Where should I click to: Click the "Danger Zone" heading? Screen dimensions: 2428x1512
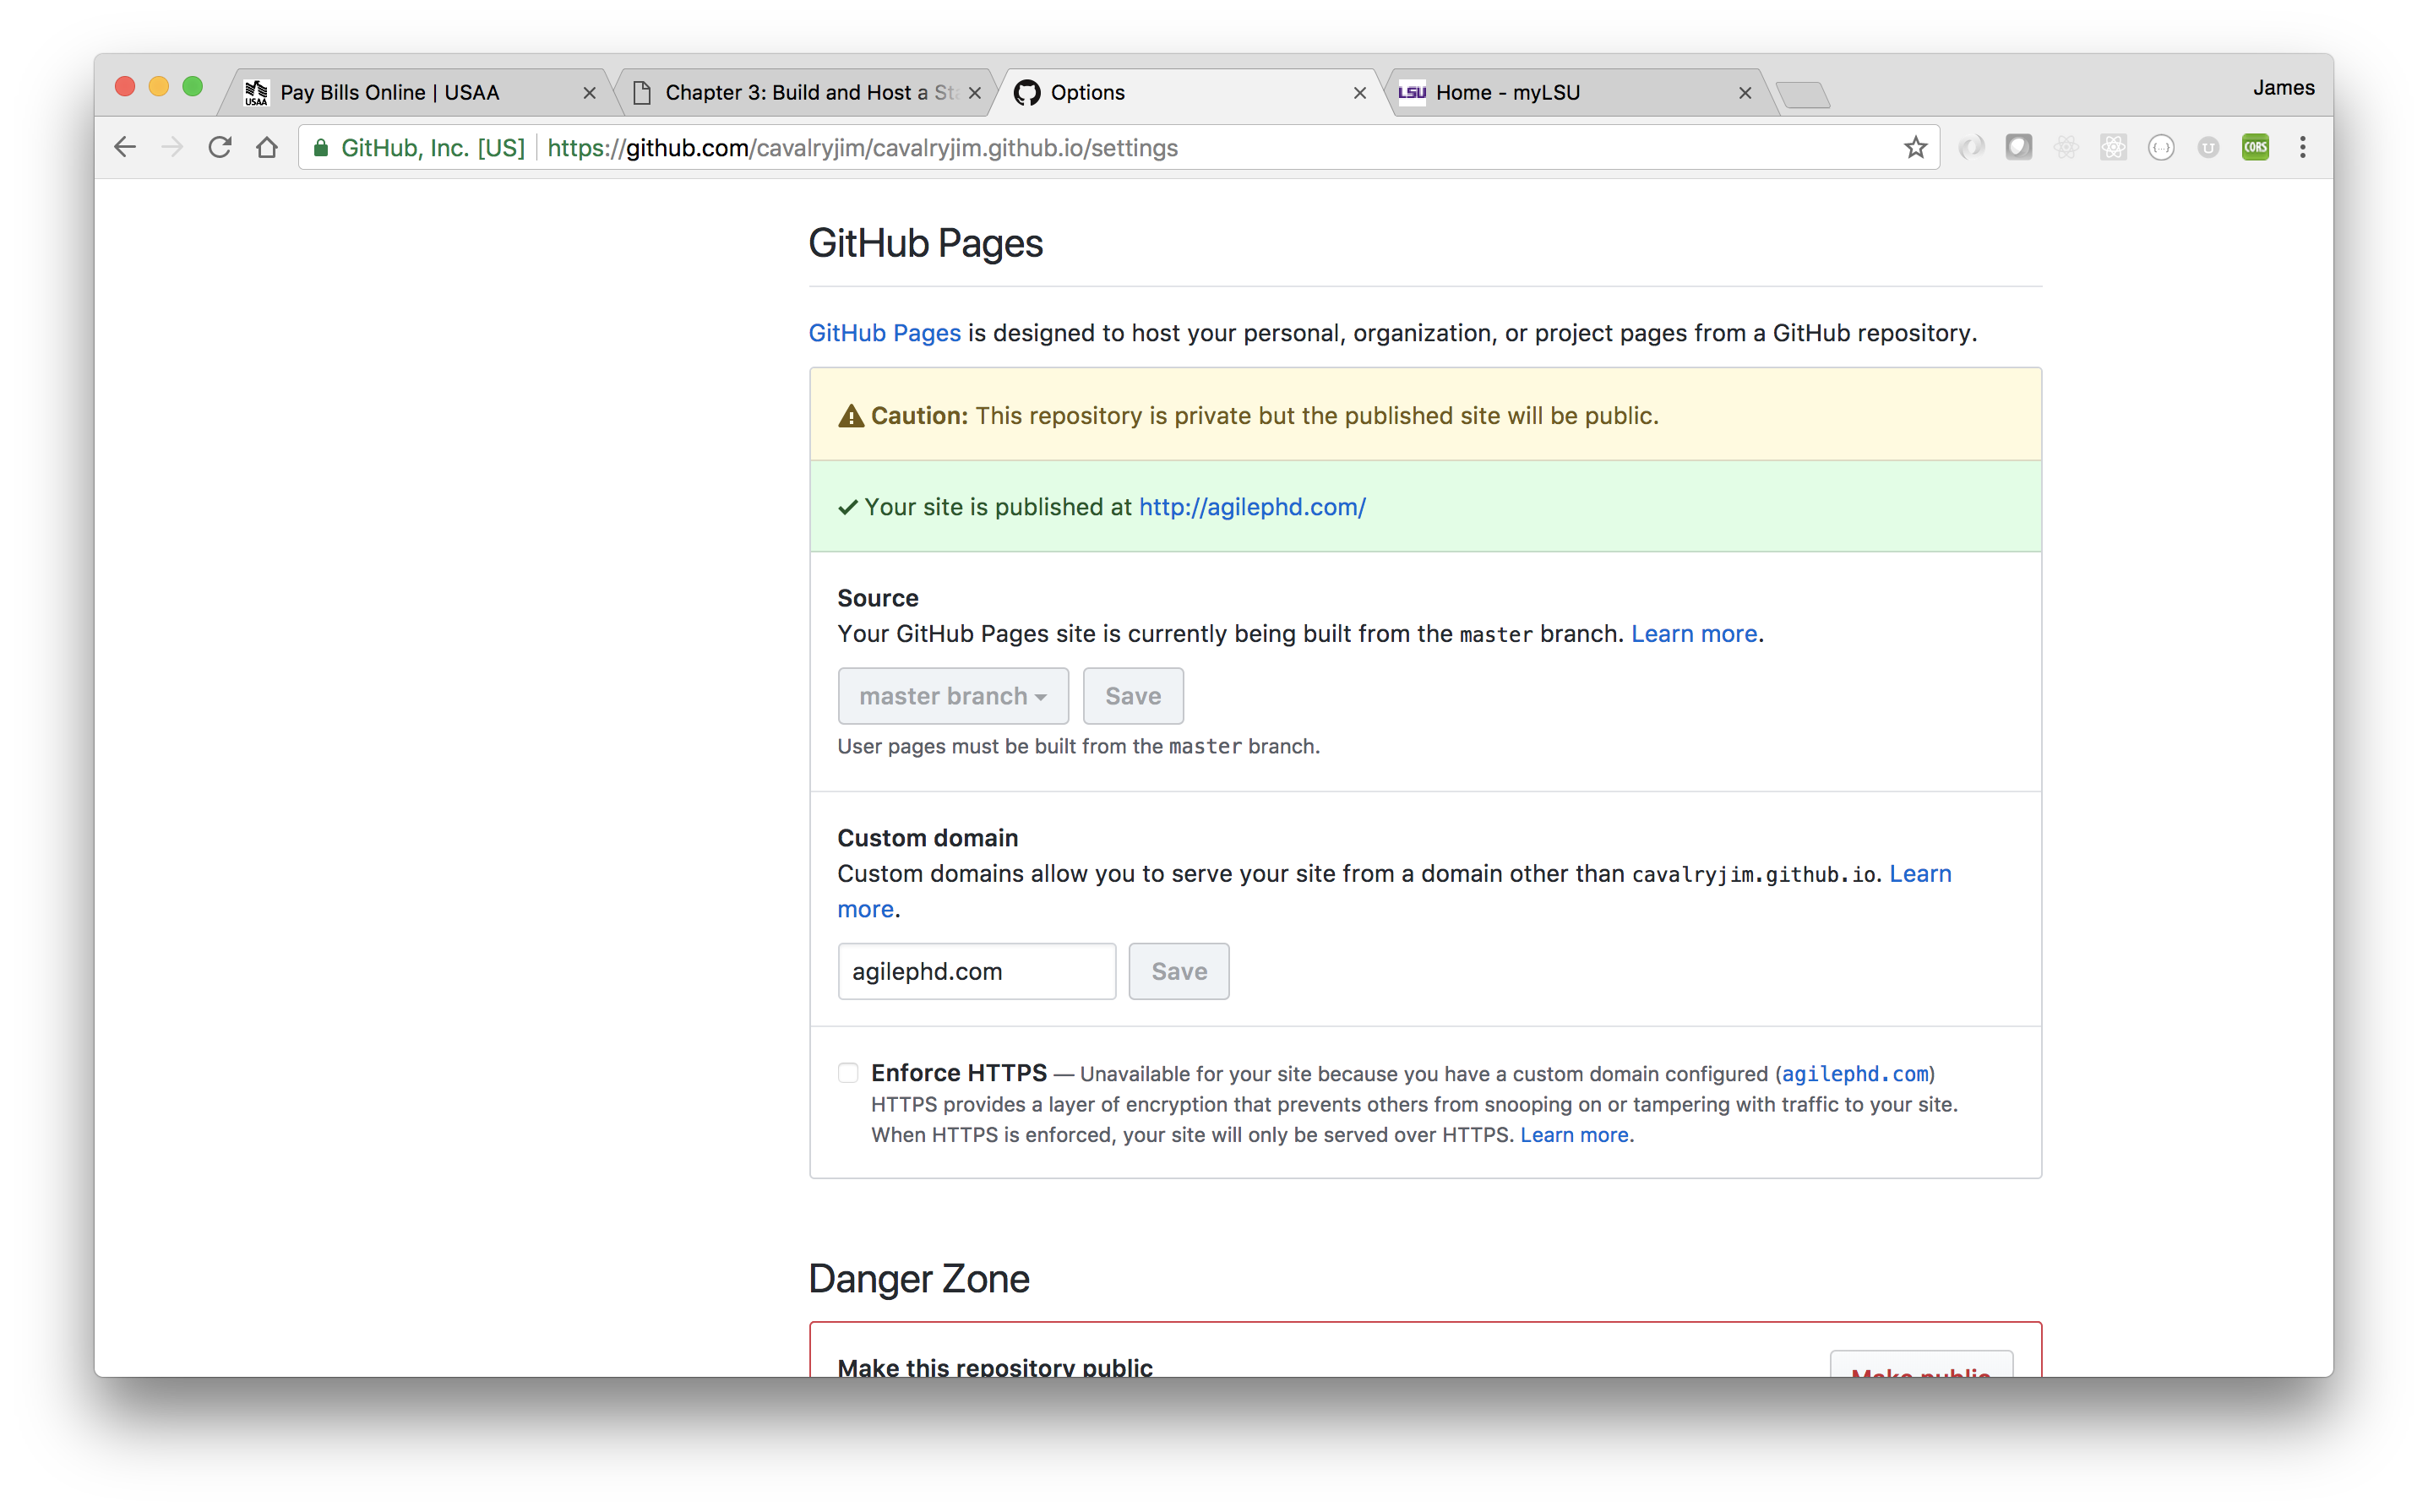[918, 1279]
